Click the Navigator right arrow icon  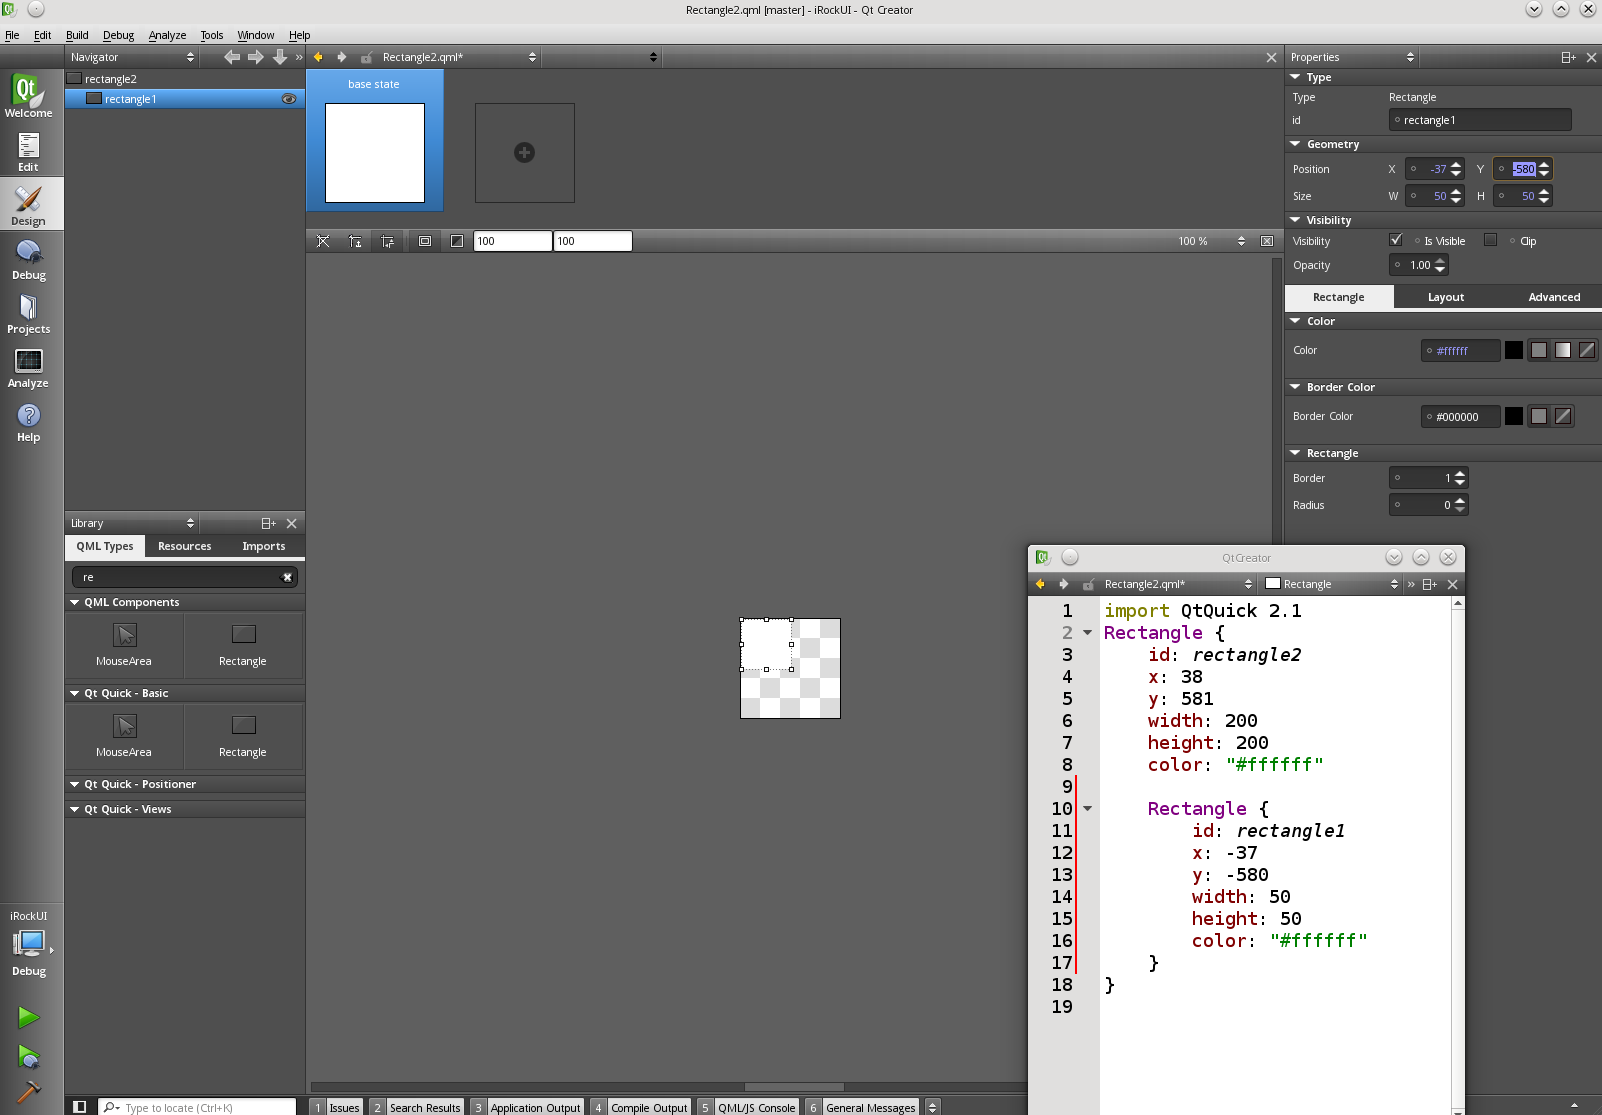click(x=256, y=57)
